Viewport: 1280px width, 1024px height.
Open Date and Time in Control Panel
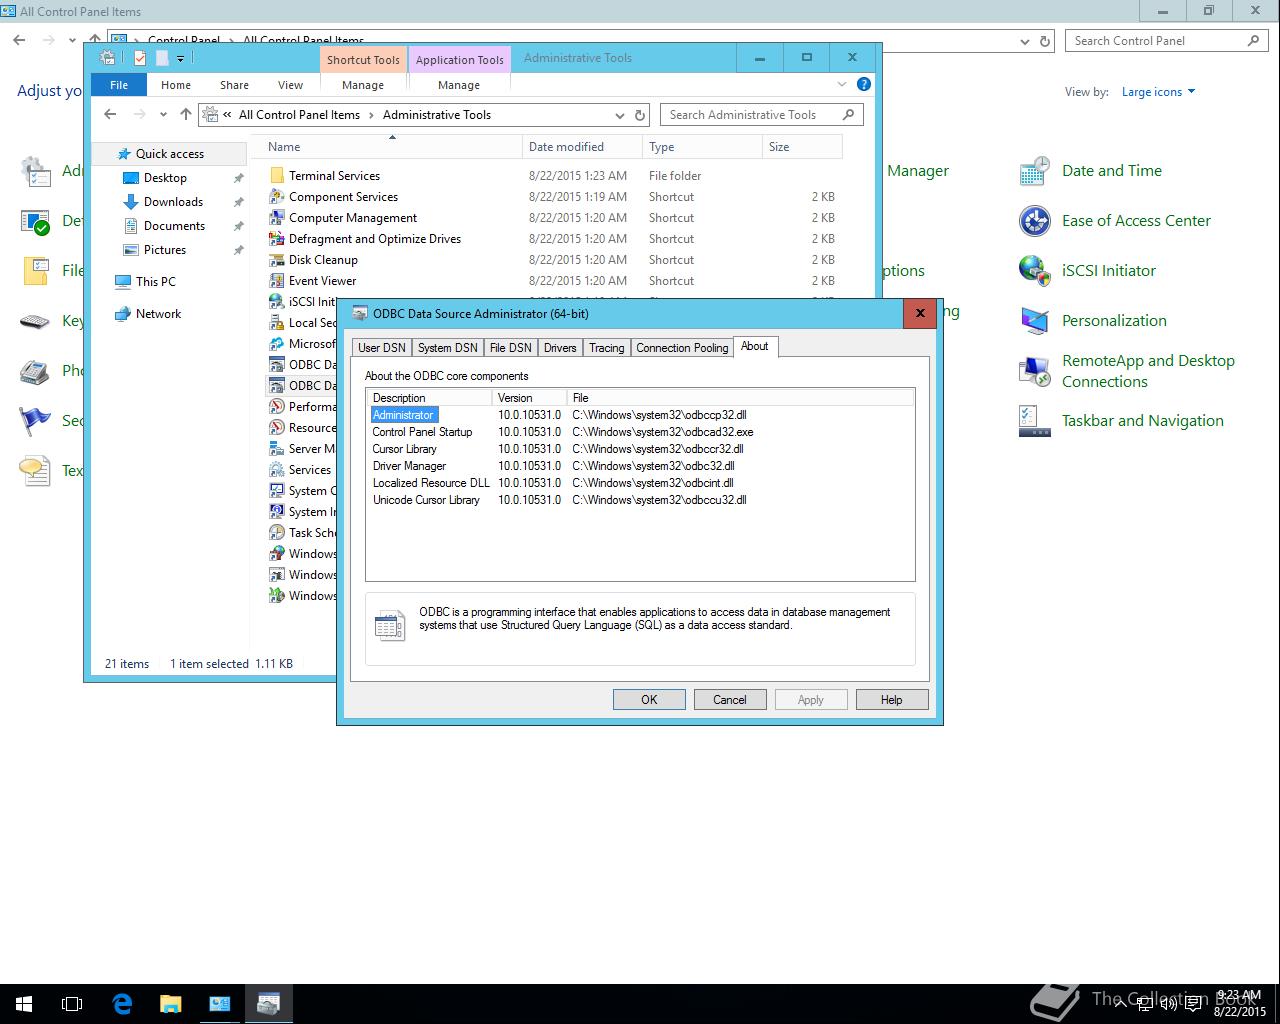pos(1034,171)
